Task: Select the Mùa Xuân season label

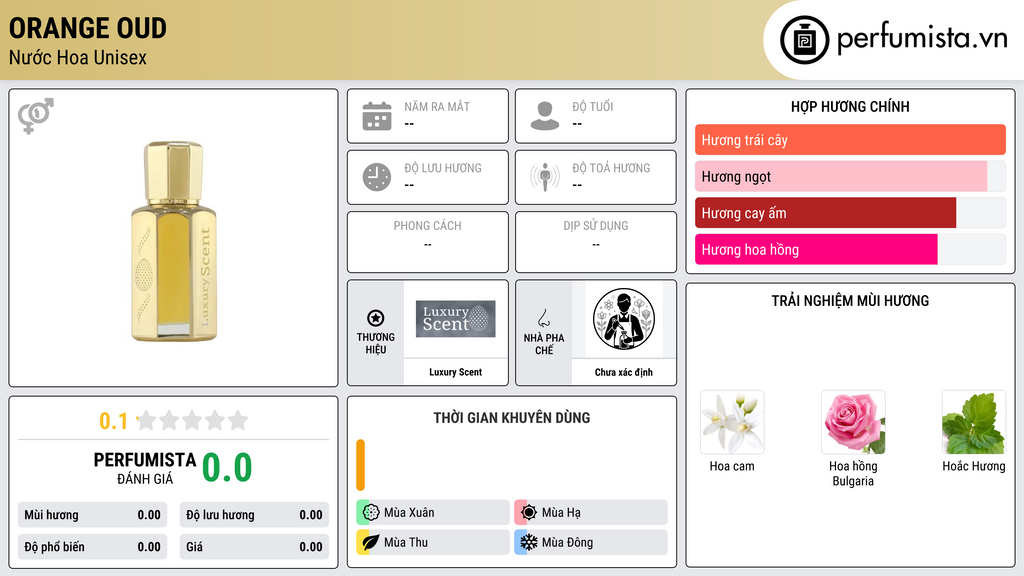Action: pos(409,513)
